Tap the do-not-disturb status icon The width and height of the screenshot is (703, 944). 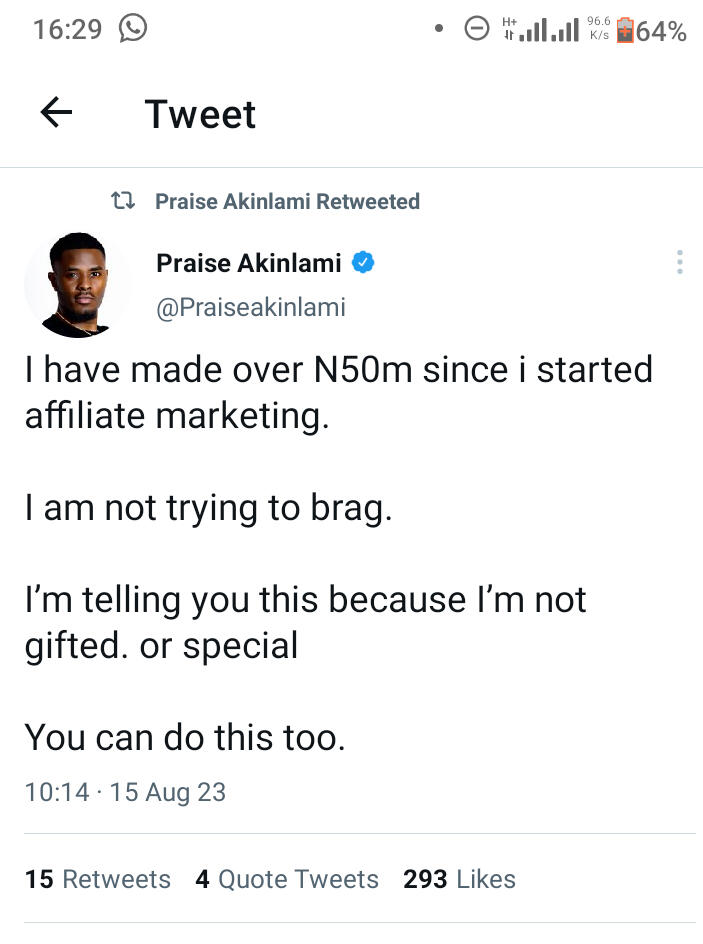point(477,30)
